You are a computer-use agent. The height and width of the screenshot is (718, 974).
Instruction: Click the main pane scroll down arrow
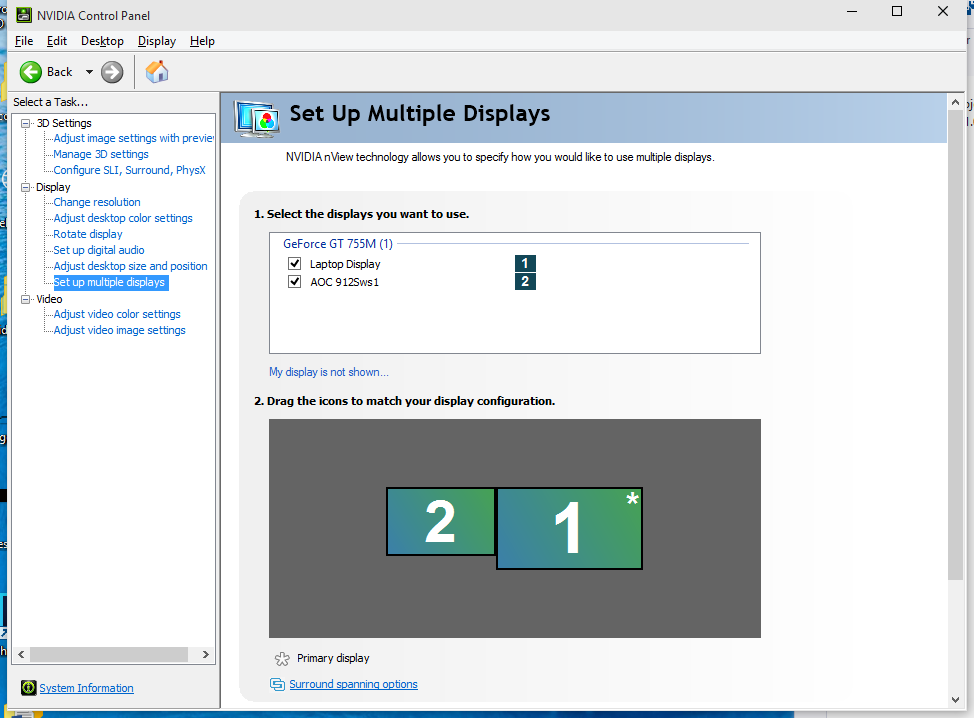[x=955, y=699]
